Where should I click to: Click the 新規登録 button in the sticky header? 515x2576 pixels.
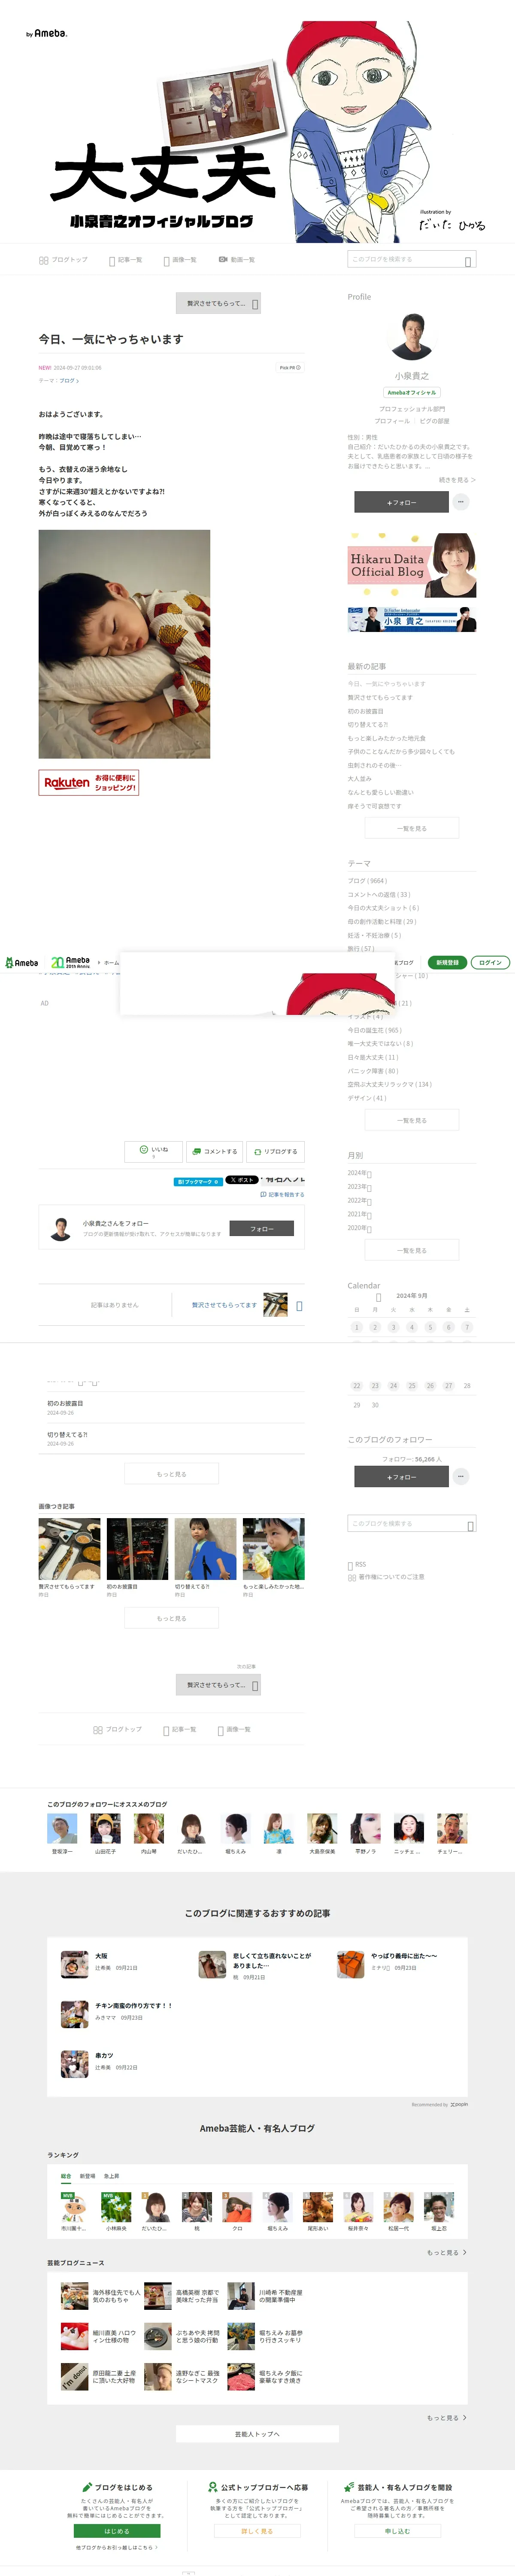(447, 962)
